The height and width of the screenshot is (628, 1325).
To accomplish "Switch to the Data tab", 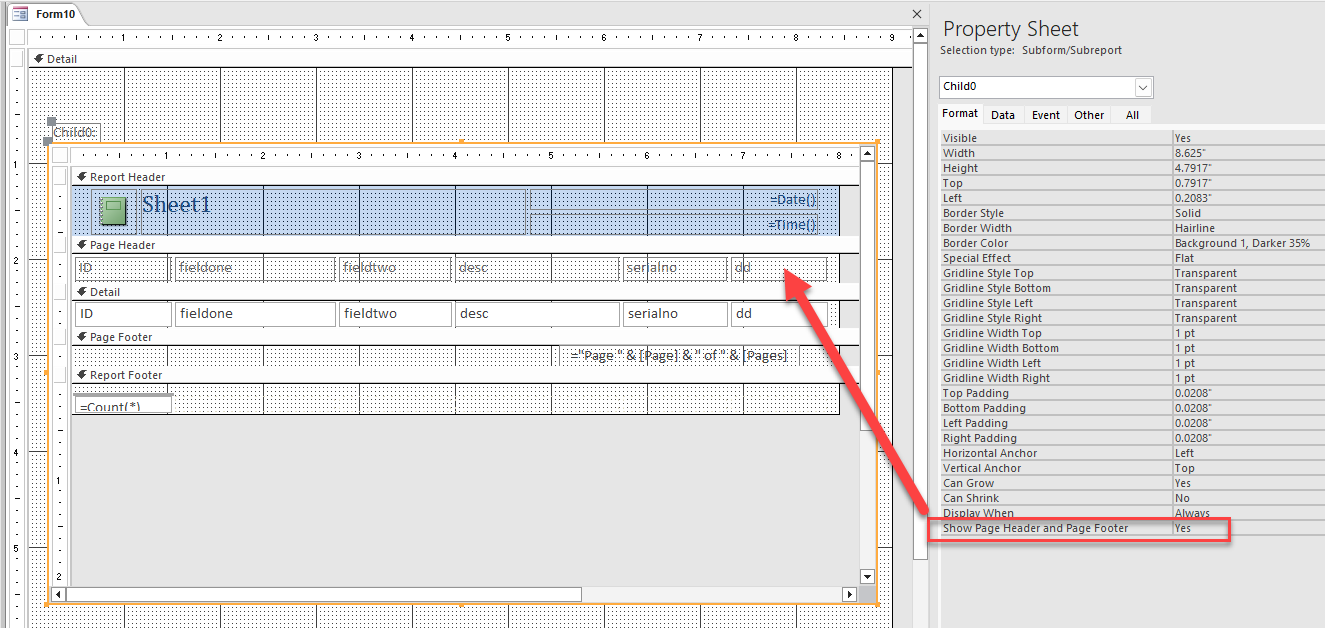I will point(1003,115).
